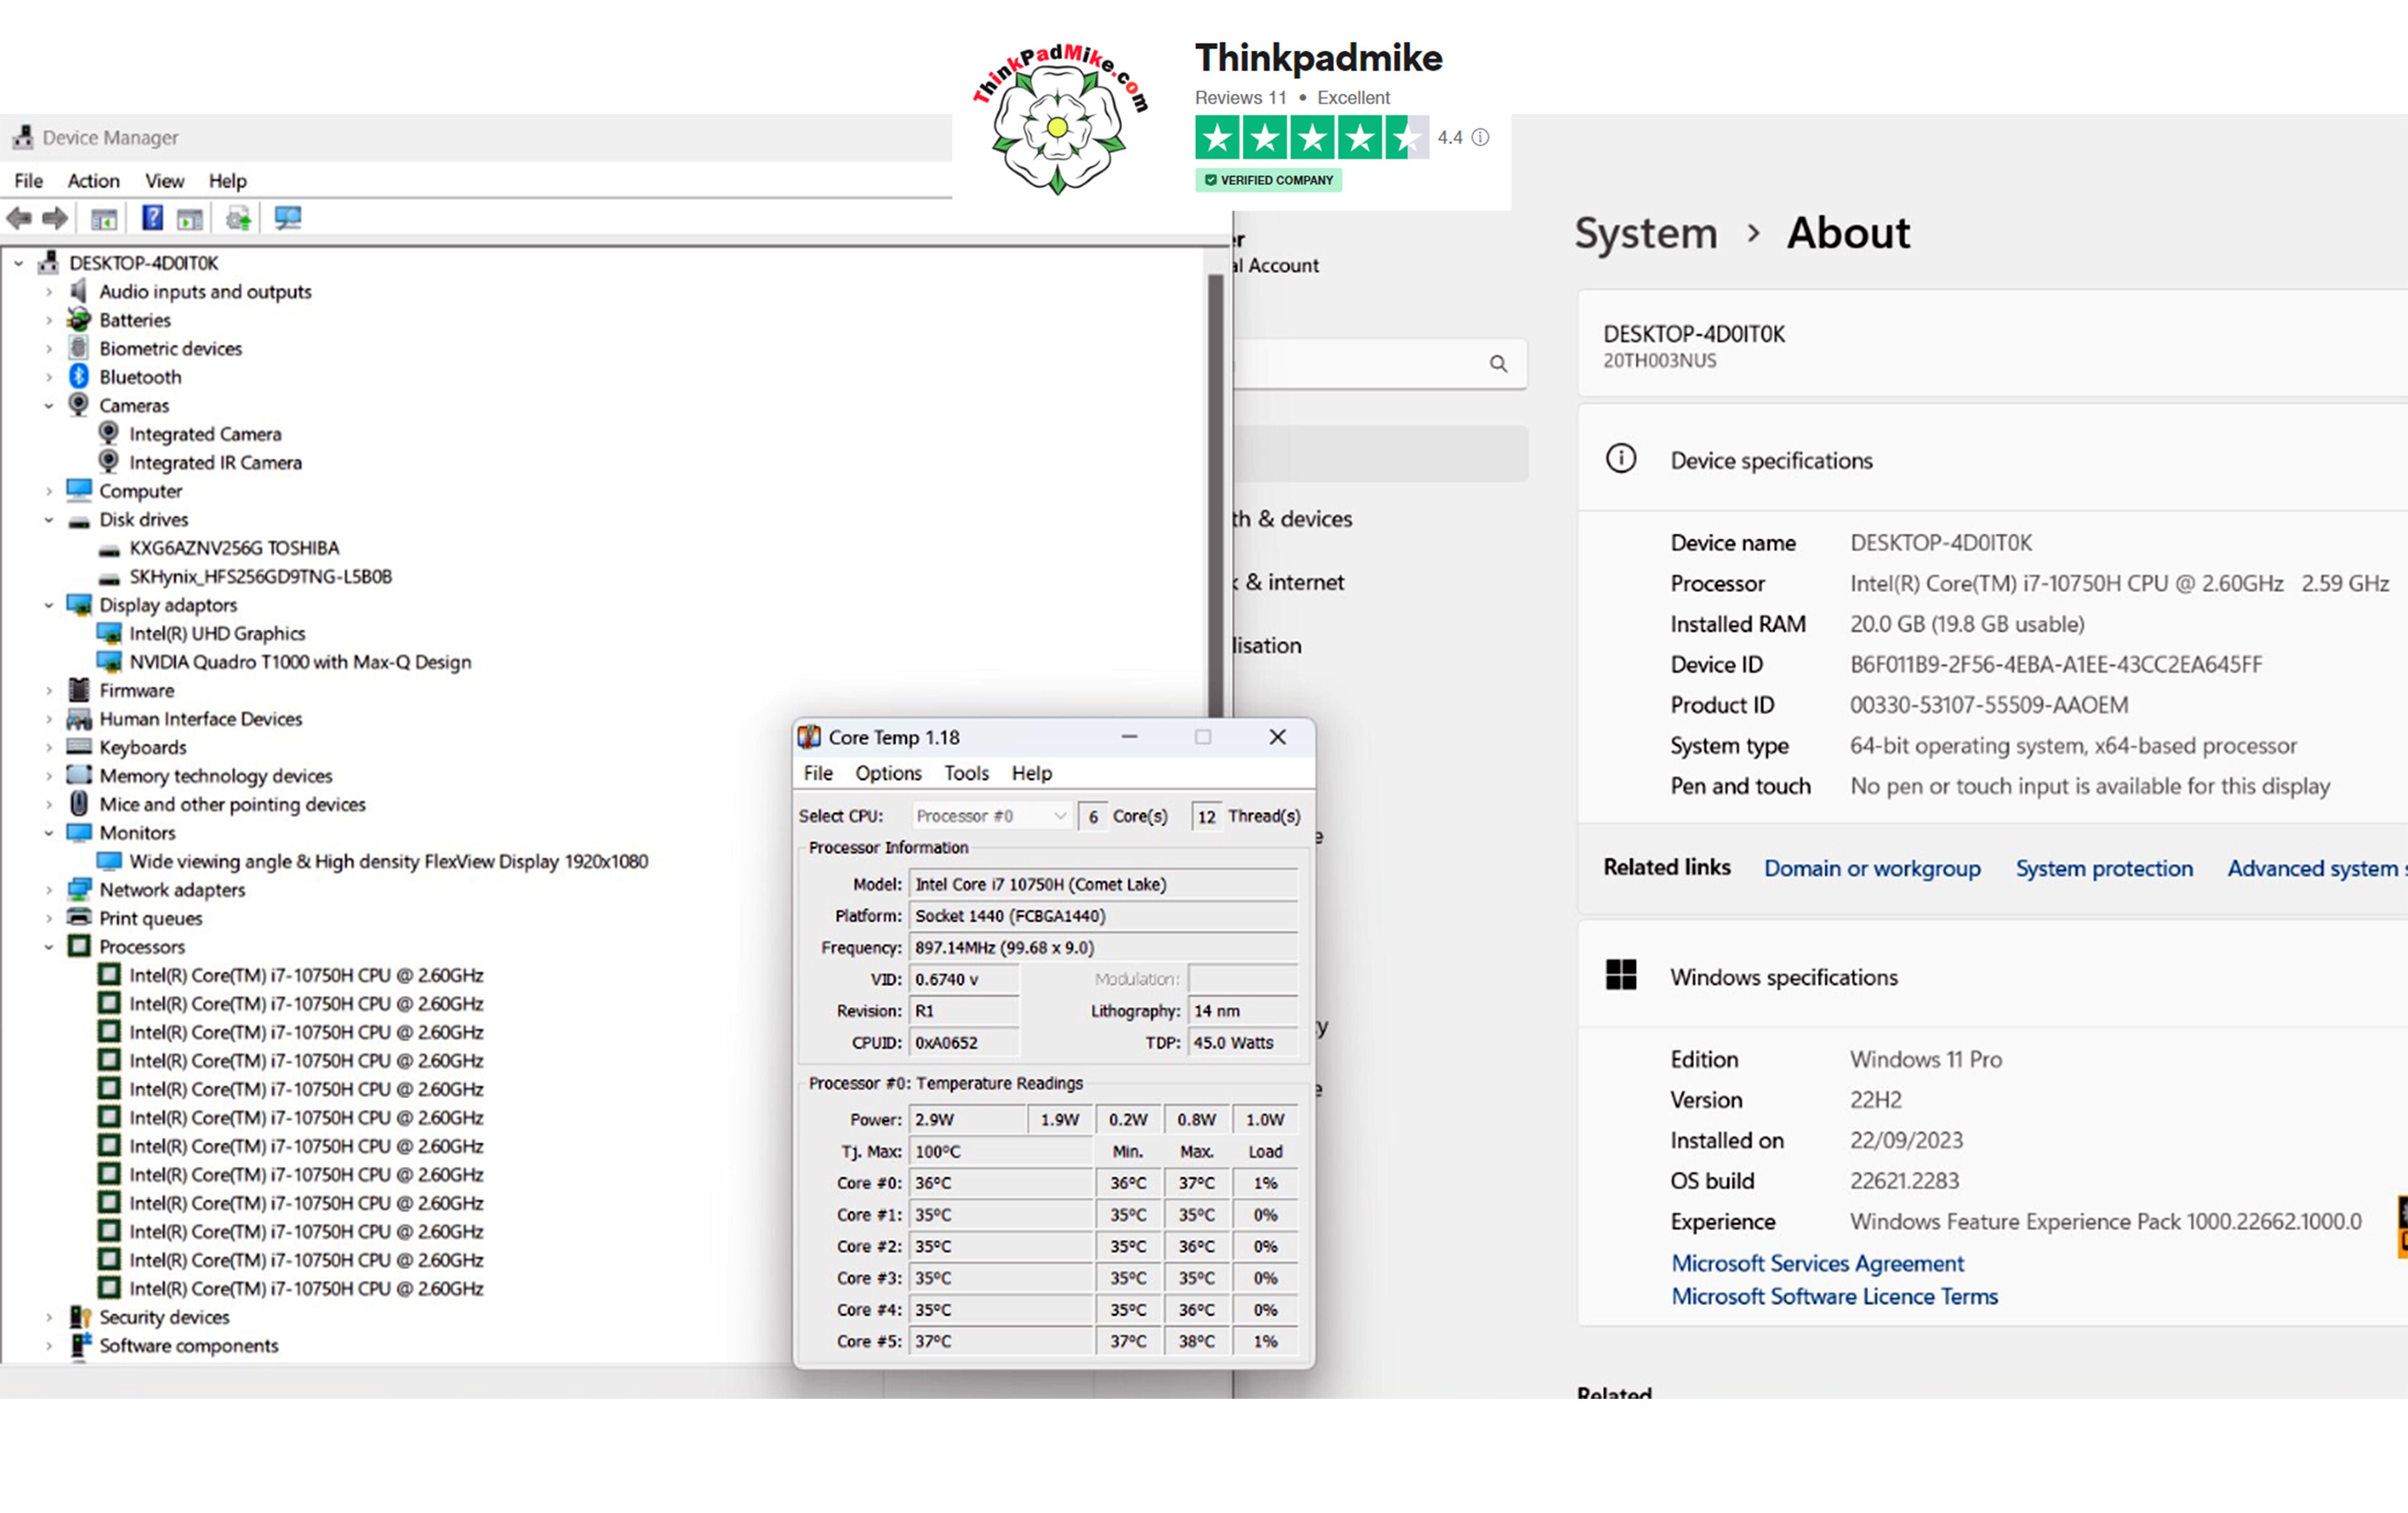Click the KXG6AZNV256G TOSHIBA drive icon
This screenshot has height=1513, width=2408.
pos(109,550)
